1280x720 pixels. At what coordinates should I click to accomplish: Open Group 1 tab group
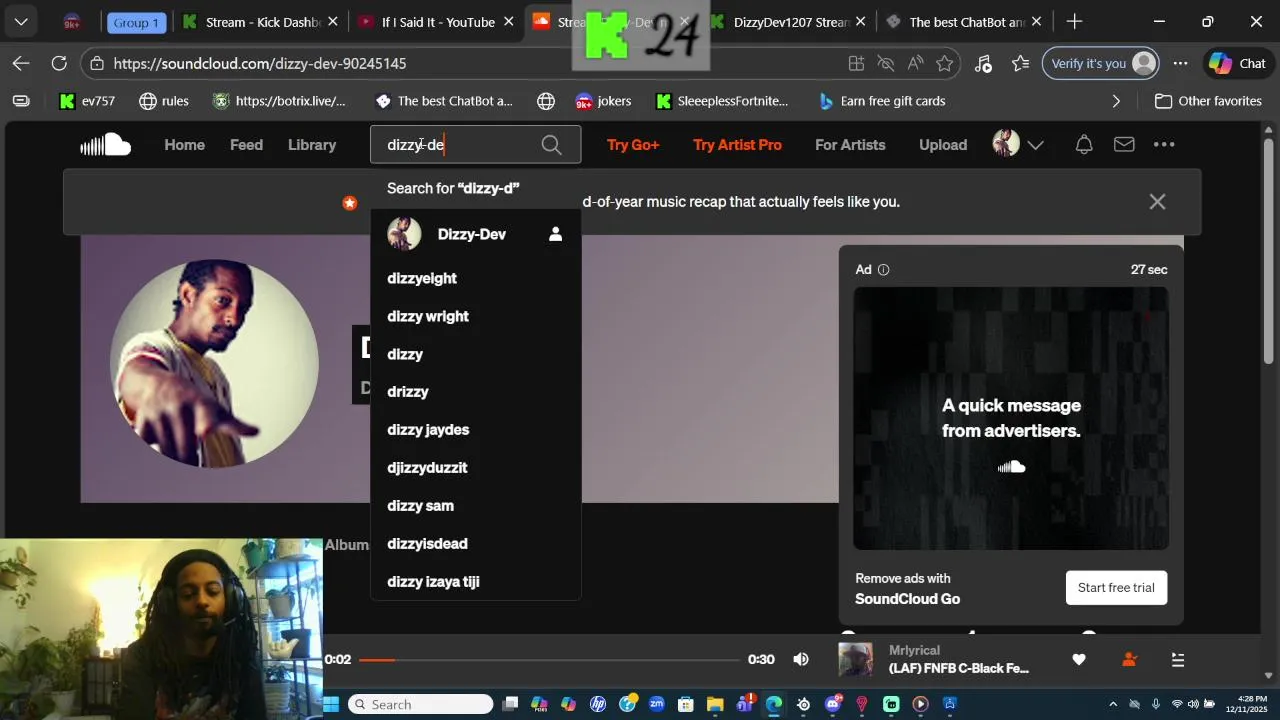(x=136, y=22)
